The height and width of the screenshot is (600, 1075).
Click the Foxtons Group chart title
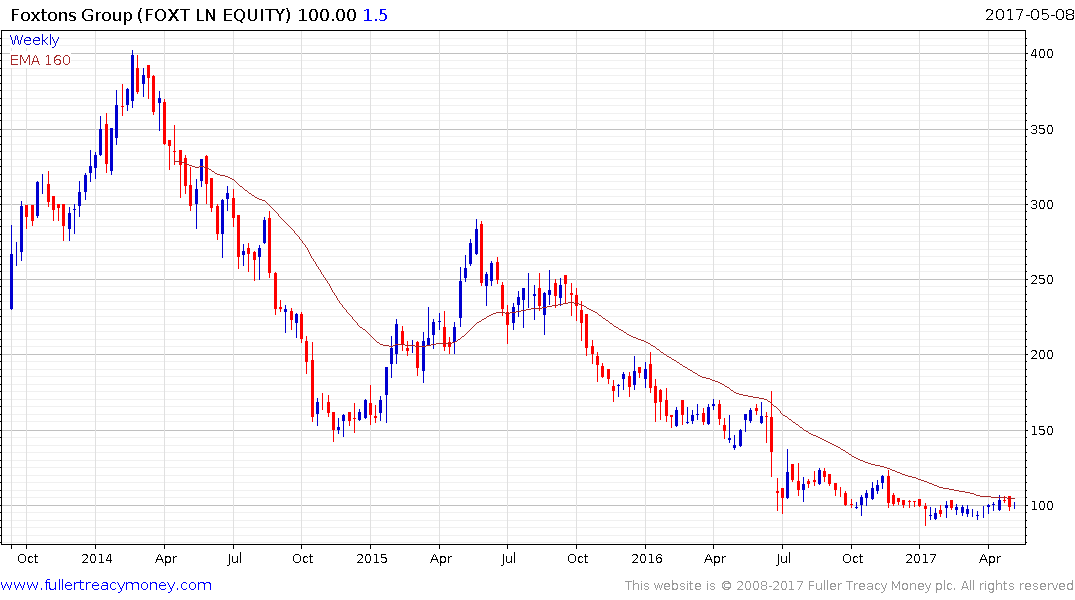point(199,15)
